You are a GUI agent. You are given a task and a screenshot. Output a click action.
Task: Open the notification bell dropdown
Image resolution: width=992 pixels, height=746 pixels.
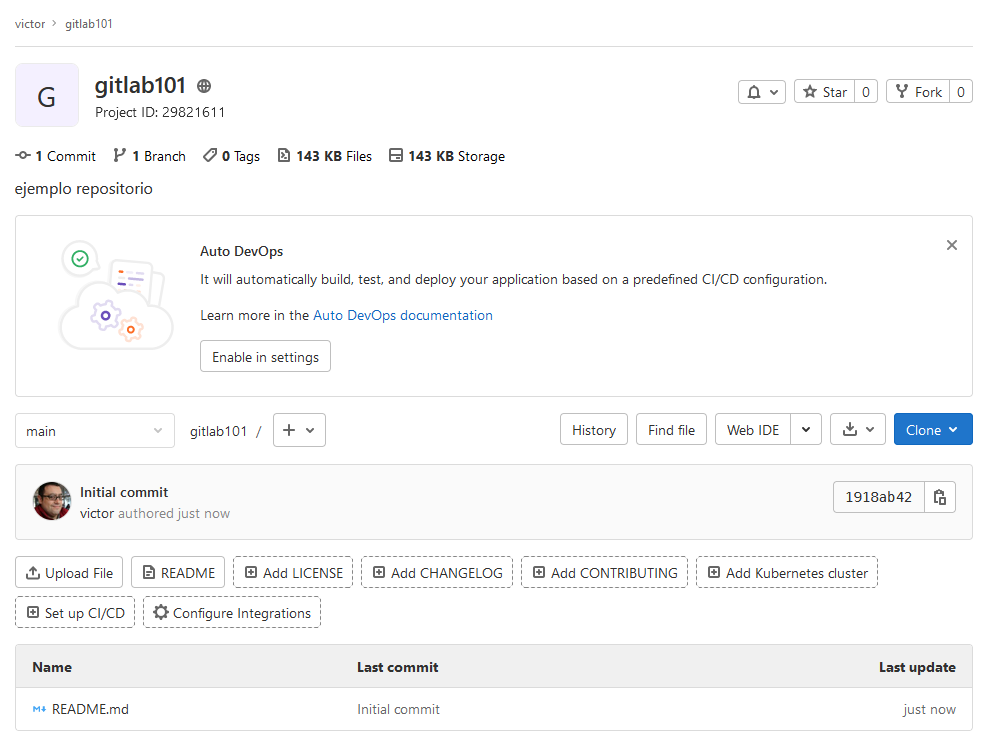762,92
